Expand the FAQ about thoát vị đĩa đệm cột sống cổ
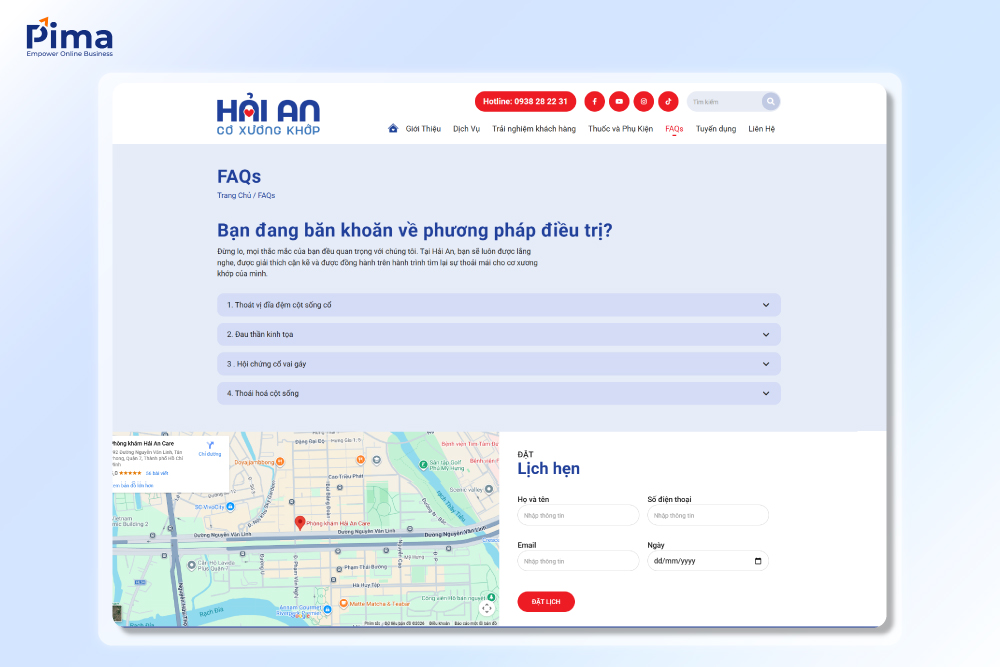Viewport: 1000px width, 667px height. (498, 305)
